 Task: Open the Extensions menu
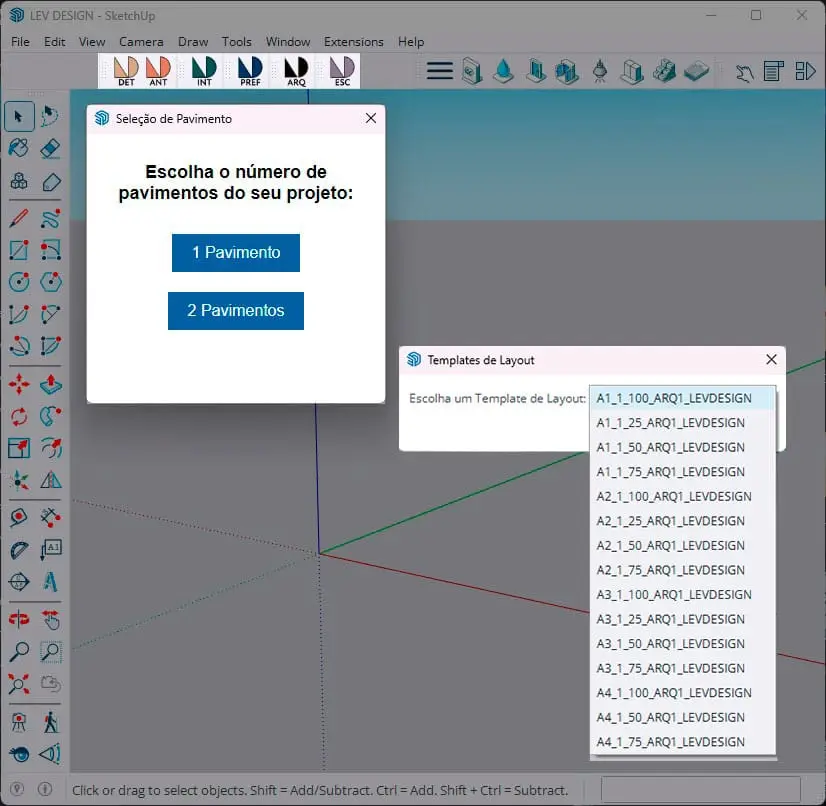pyautogui.click(x=353, y=42)
